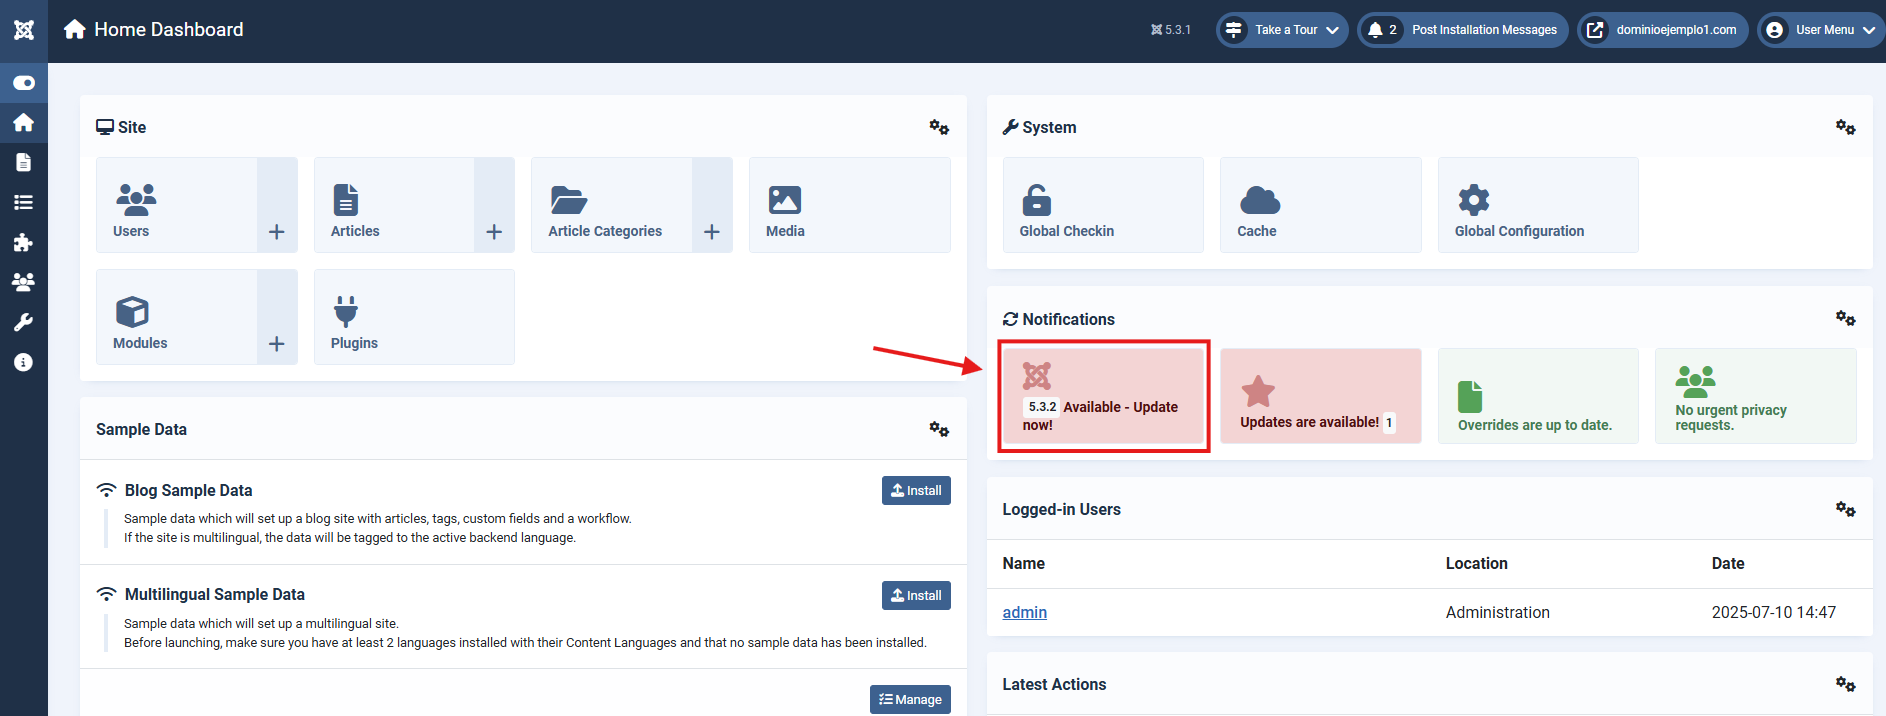
Task: Expand the Take a Tour dropdown
Action: tap(1282, 30)
